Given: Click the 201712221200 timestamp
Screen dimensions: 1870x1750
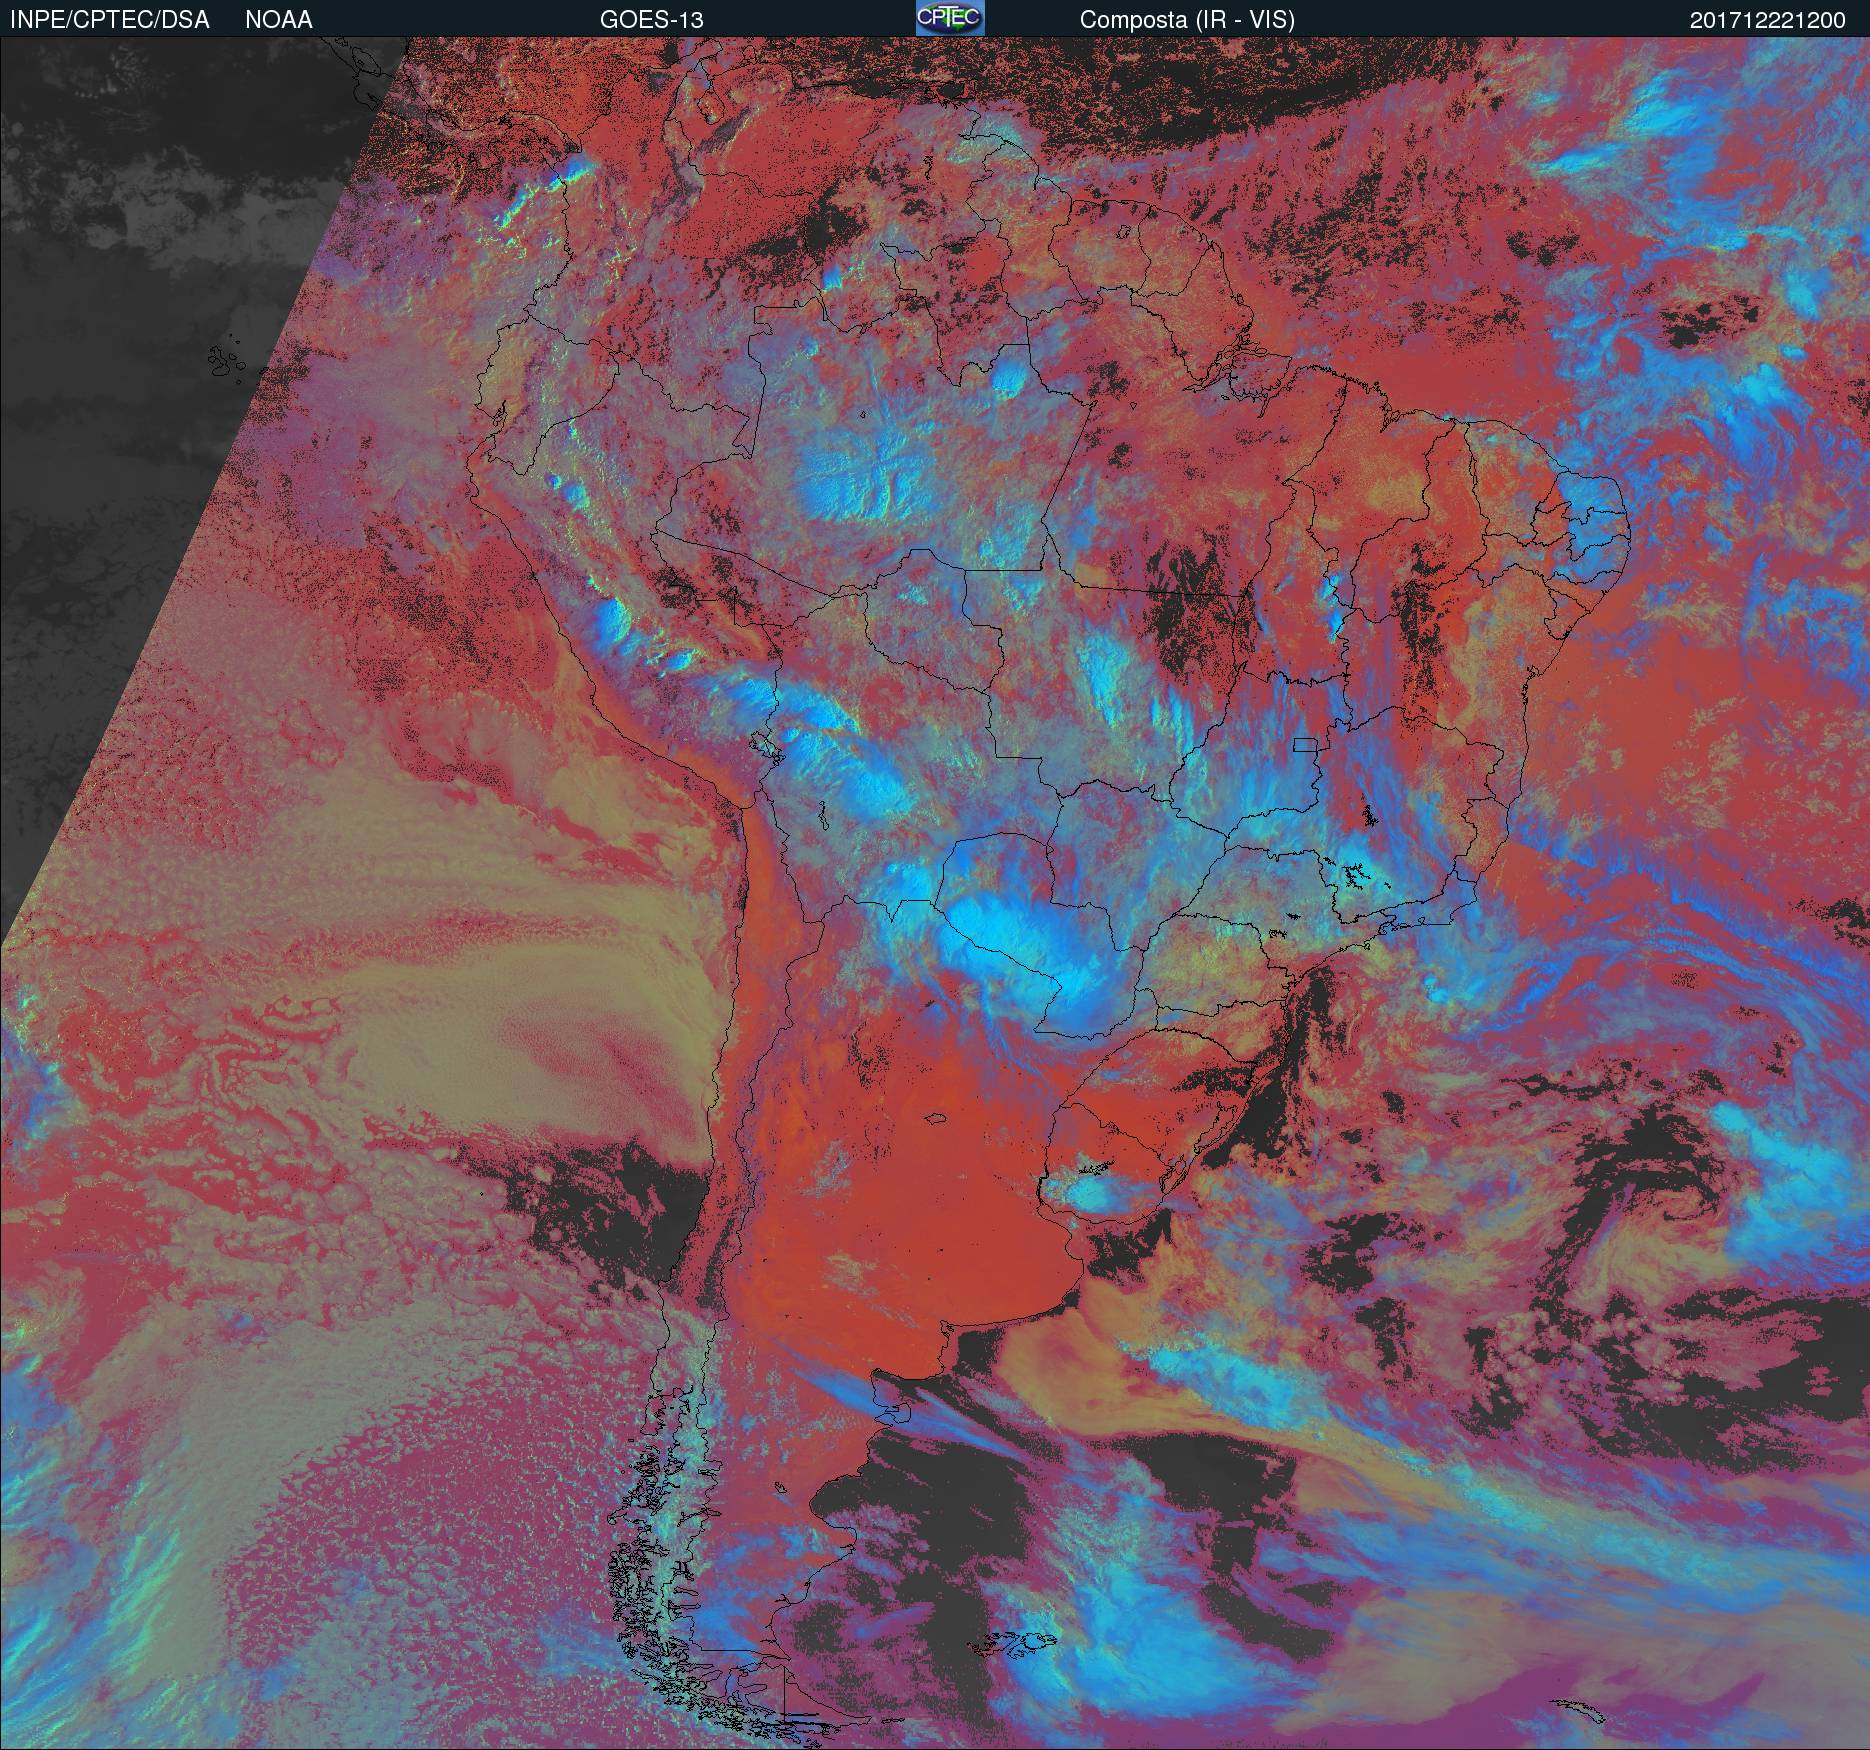Looking at the screenshot, I should click(1768, 21).
